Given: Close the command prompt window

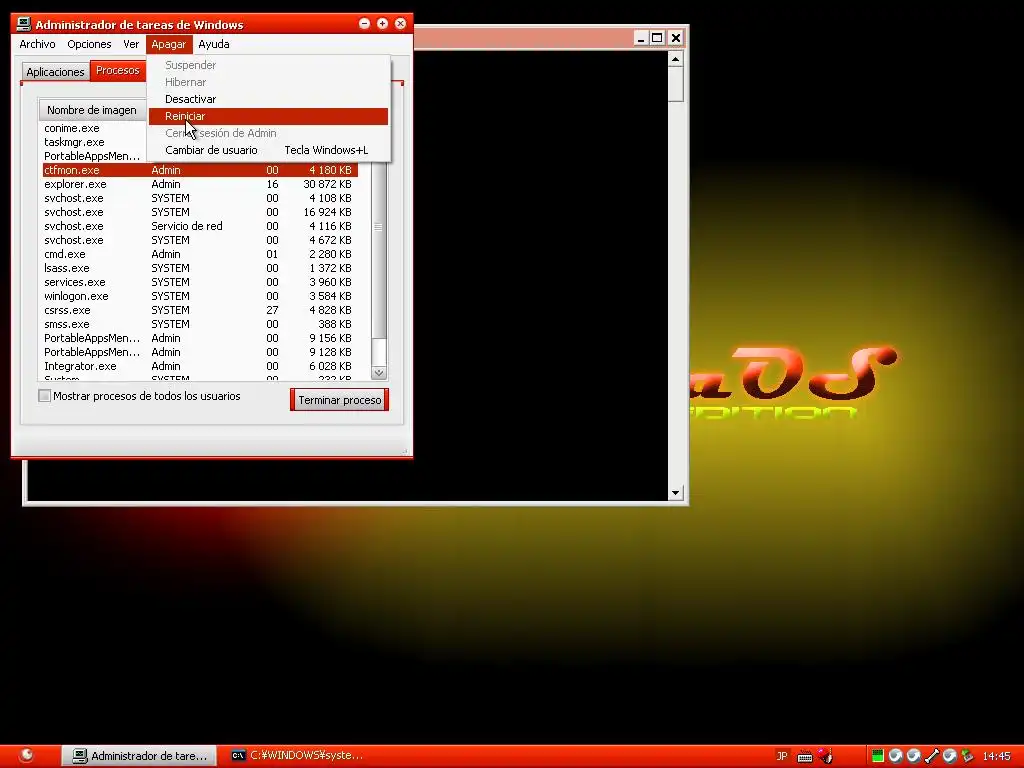Looking at the screenshot, I should coord(676,39).
